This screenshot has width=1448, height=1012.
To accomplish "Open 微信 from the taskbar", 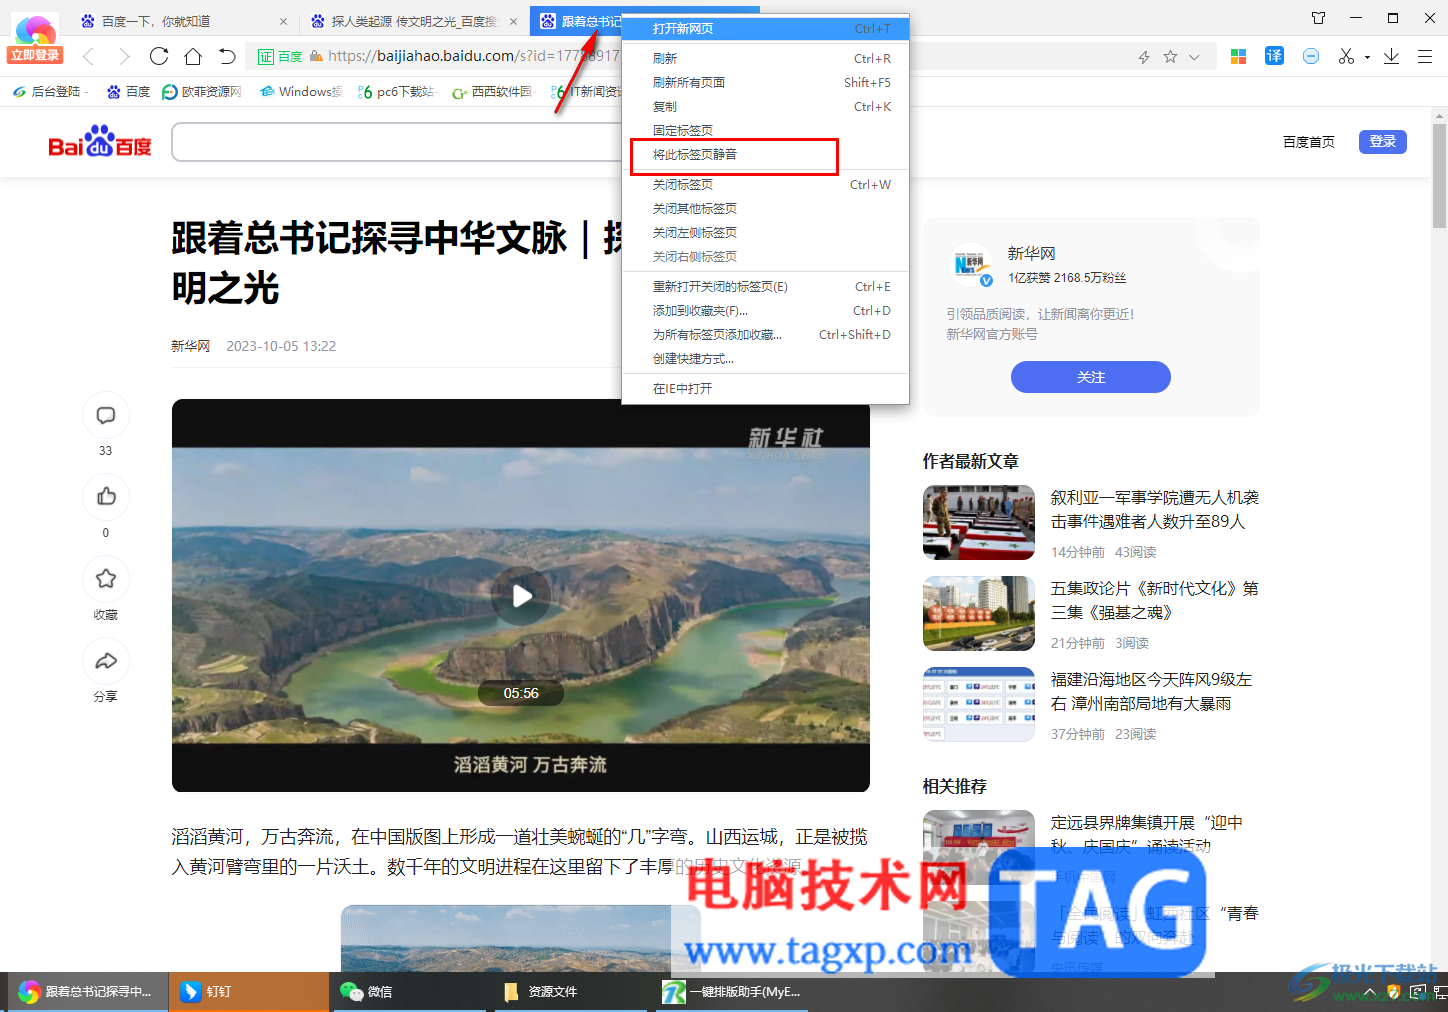I will pos(411,992).
